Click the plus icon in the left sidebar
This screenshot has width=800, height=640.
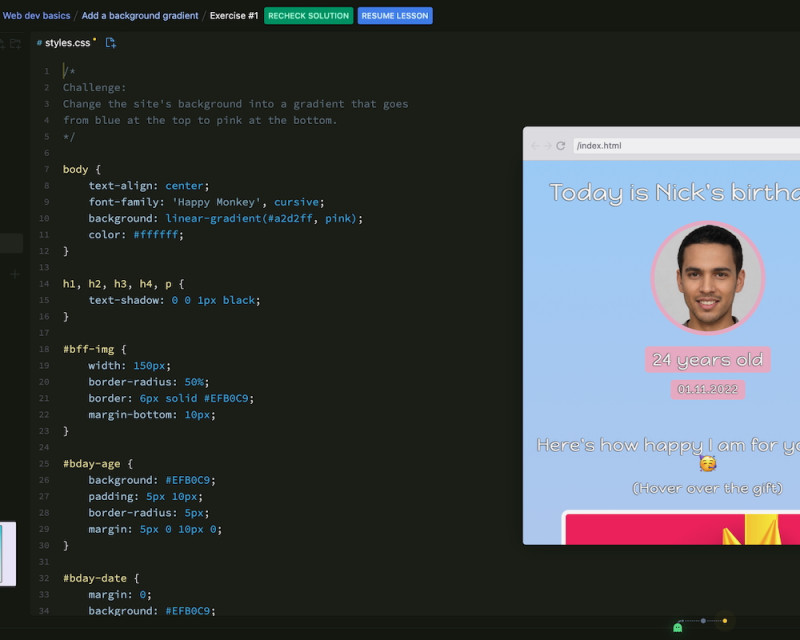[14, 275]
